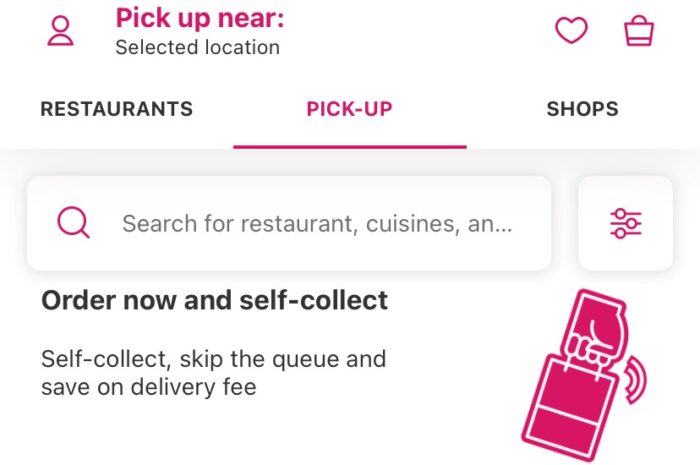Screen dimensions: 700x465
Task: Change location via 'Pick up near:' heading
Action: pos(200,18)
